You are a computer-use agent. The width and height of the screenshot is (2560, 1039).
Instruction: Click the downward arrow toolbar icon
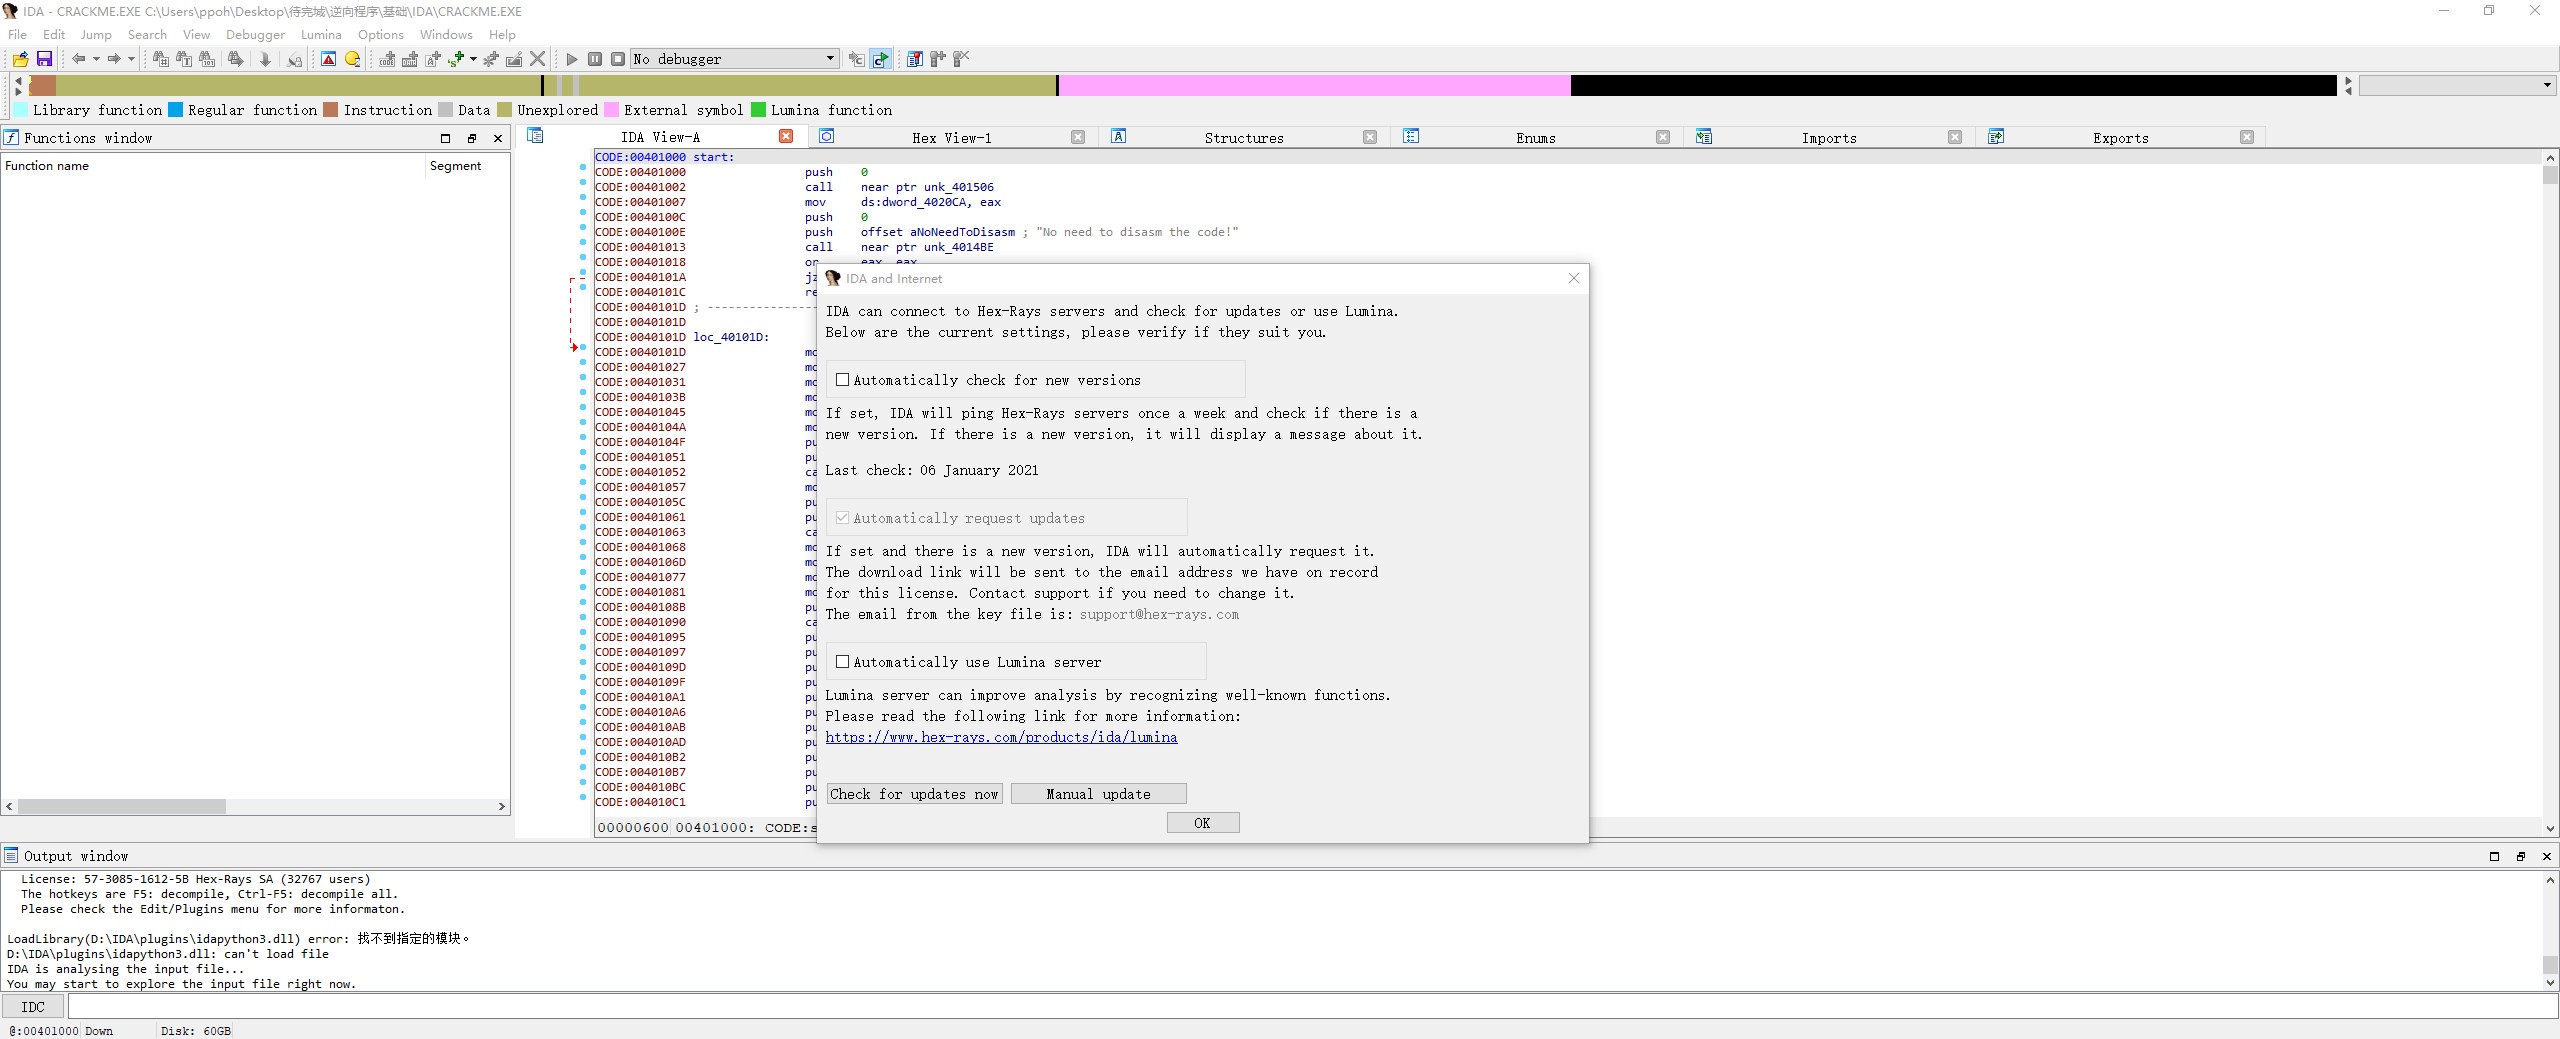pos(265,59)
